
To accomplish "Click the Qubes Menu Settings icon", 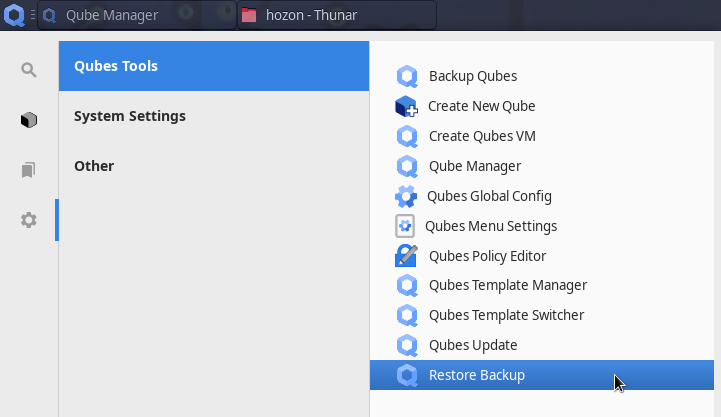I will point(405,226).
